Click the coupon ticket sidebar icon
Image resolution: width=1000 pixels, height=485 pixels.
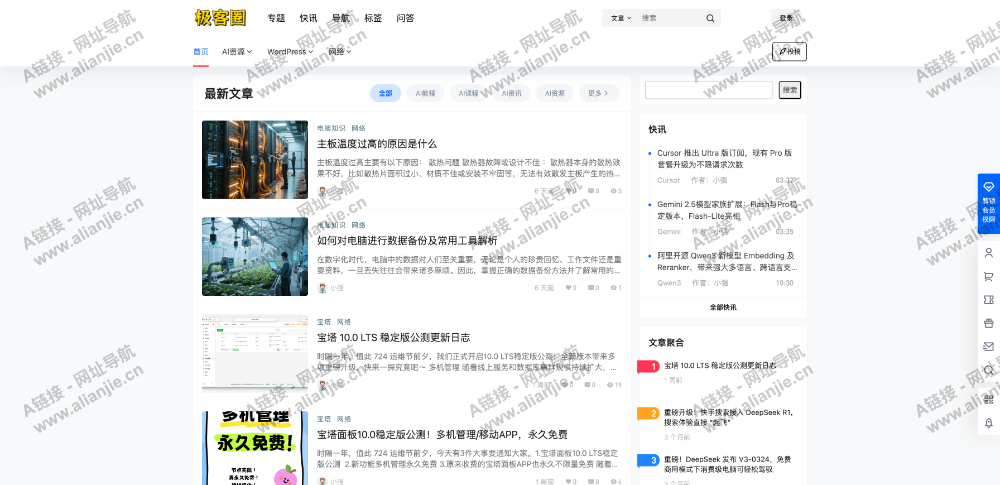[x=989, y=300]
